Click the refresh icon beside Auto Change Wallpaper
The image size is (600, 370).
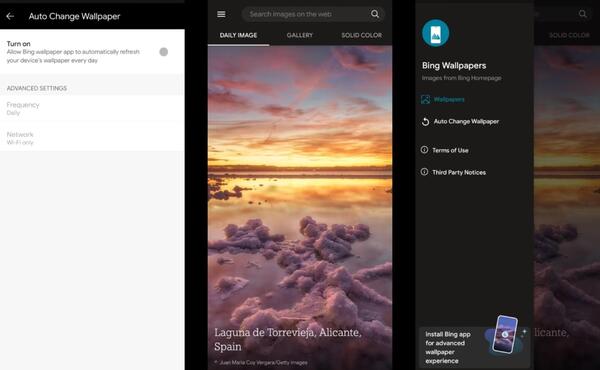click(425, 122)
